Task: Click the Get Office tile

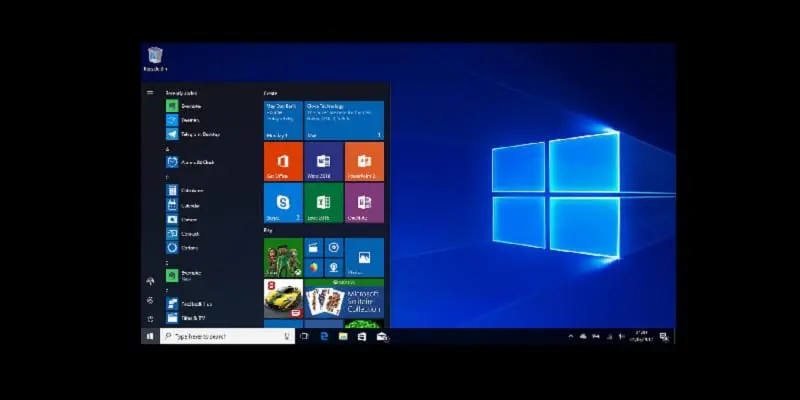Action: [x=283, y=161]
